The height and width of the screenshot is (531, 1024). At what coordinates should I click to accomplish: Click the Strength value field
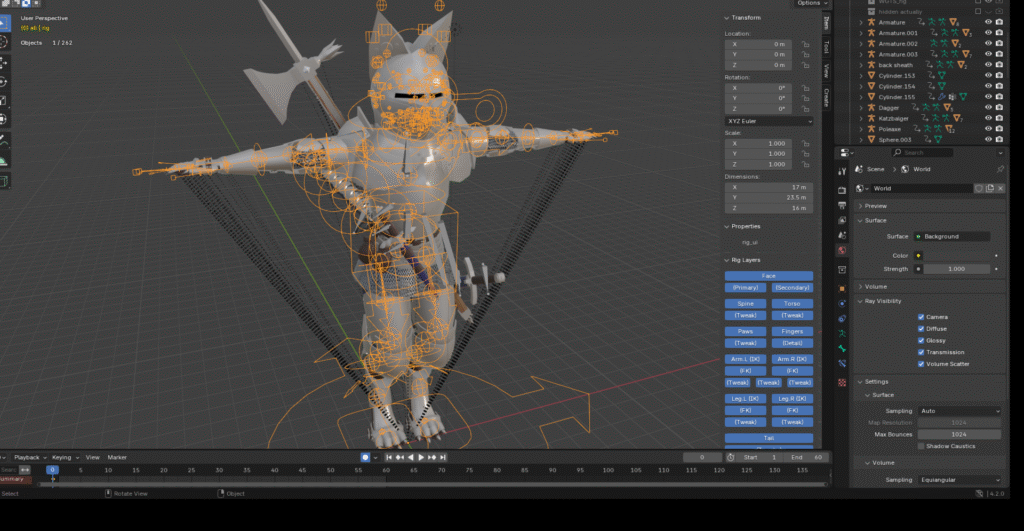click(x=955, y=269)
